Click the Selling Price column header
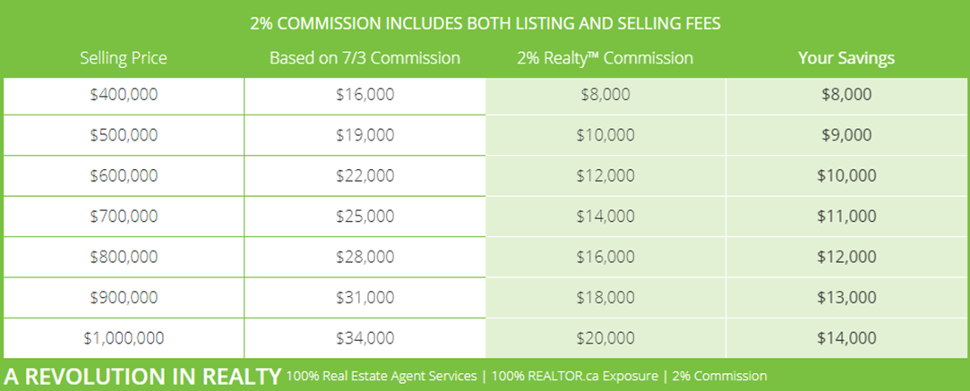The height and width of the screenshot is (391, 970). point(123,58)
